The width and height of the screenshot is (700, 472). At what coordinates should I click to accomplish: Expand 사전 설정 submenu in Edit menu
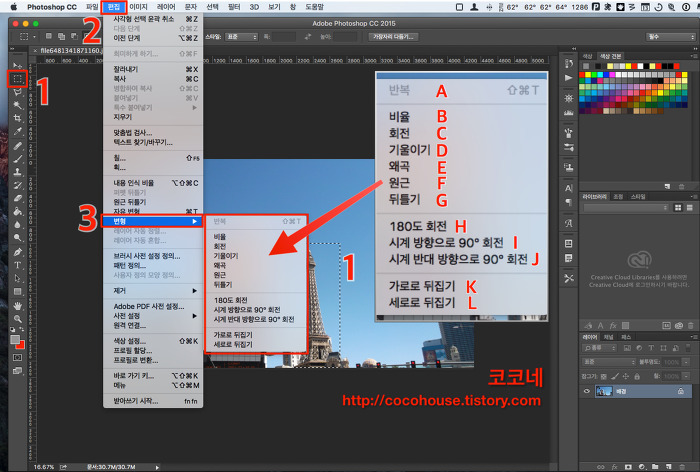tap(153, 316)
